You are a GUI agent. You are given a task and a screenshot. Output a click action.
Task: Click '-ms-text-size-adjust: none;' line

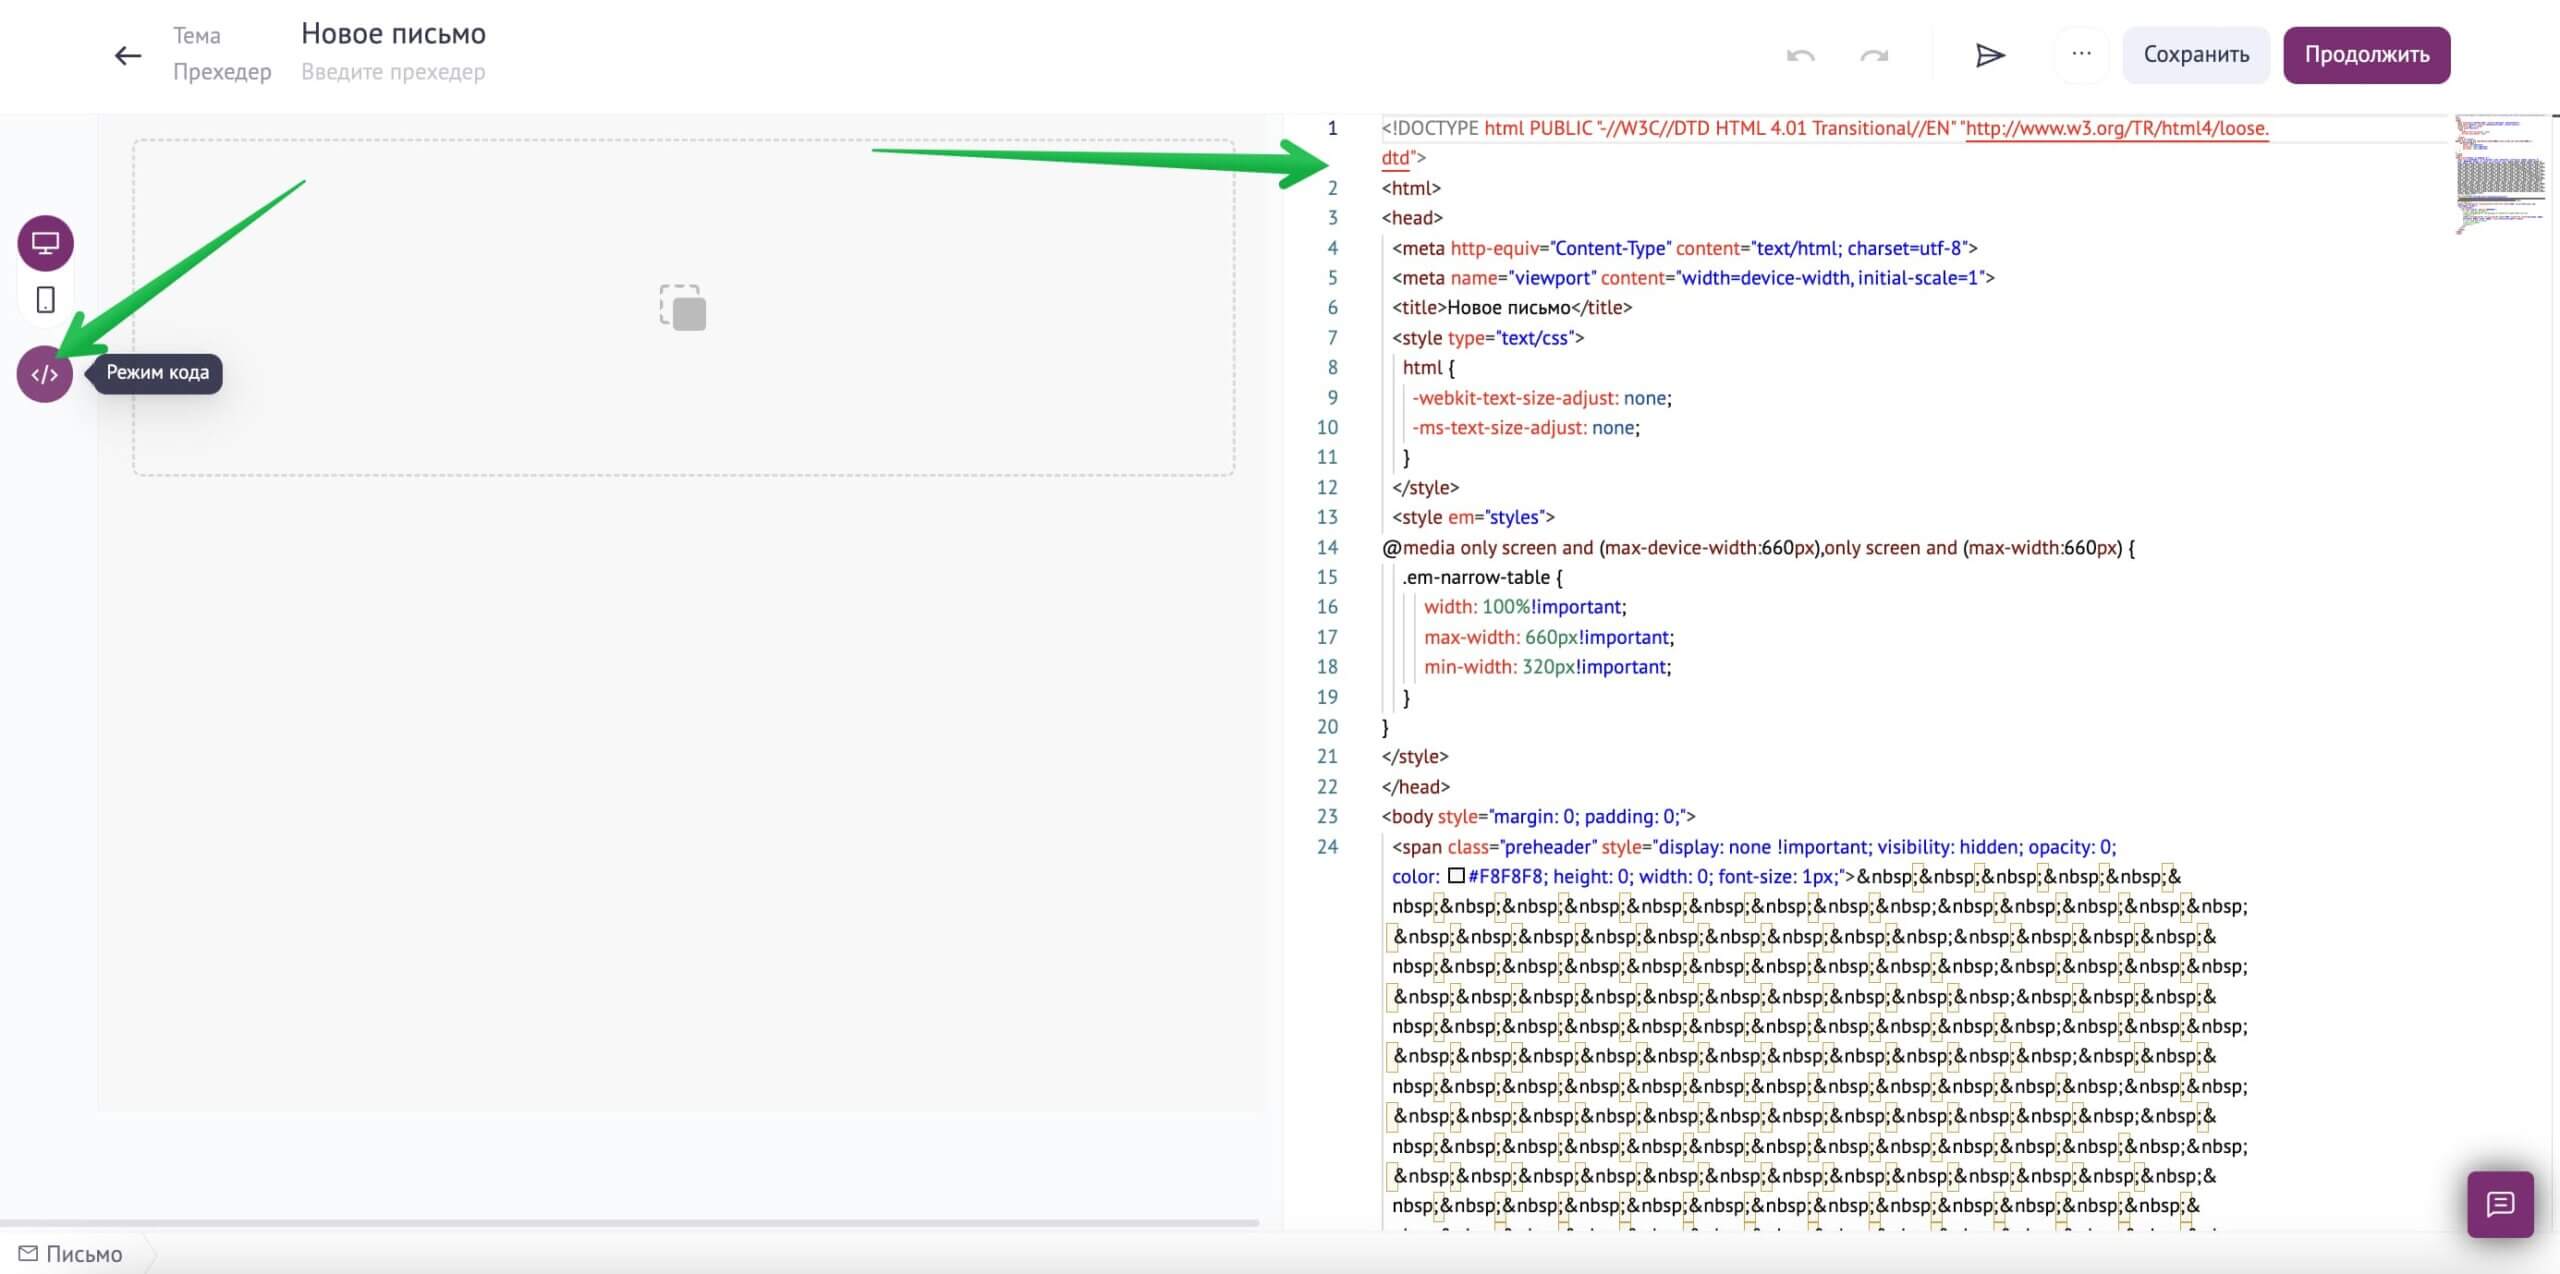[x=1526, y=428]
